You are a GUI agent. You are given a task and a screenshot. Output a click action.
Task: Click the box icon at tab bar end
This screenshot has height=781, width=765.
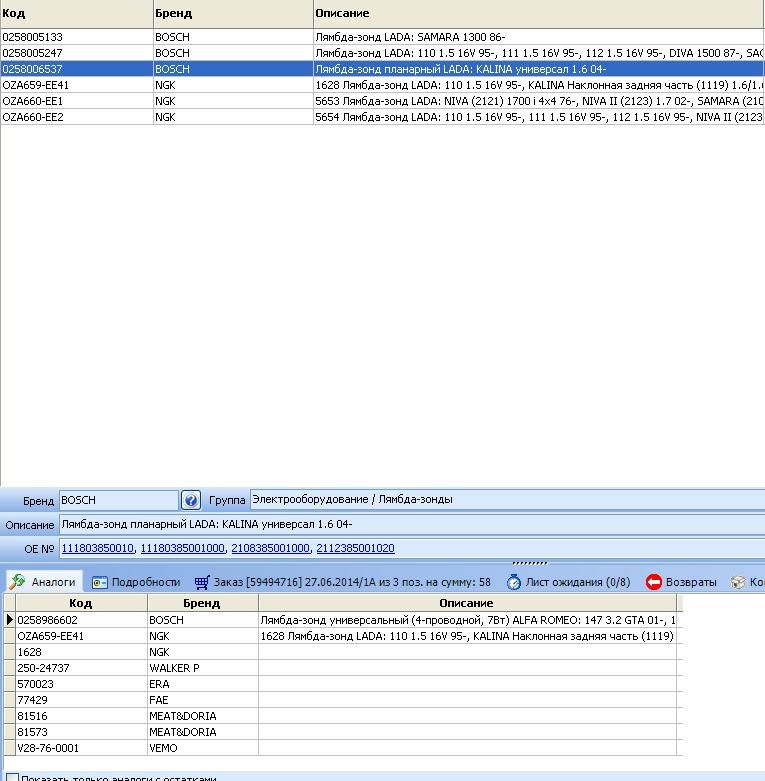pyautogui.click(x=738, y=582)
